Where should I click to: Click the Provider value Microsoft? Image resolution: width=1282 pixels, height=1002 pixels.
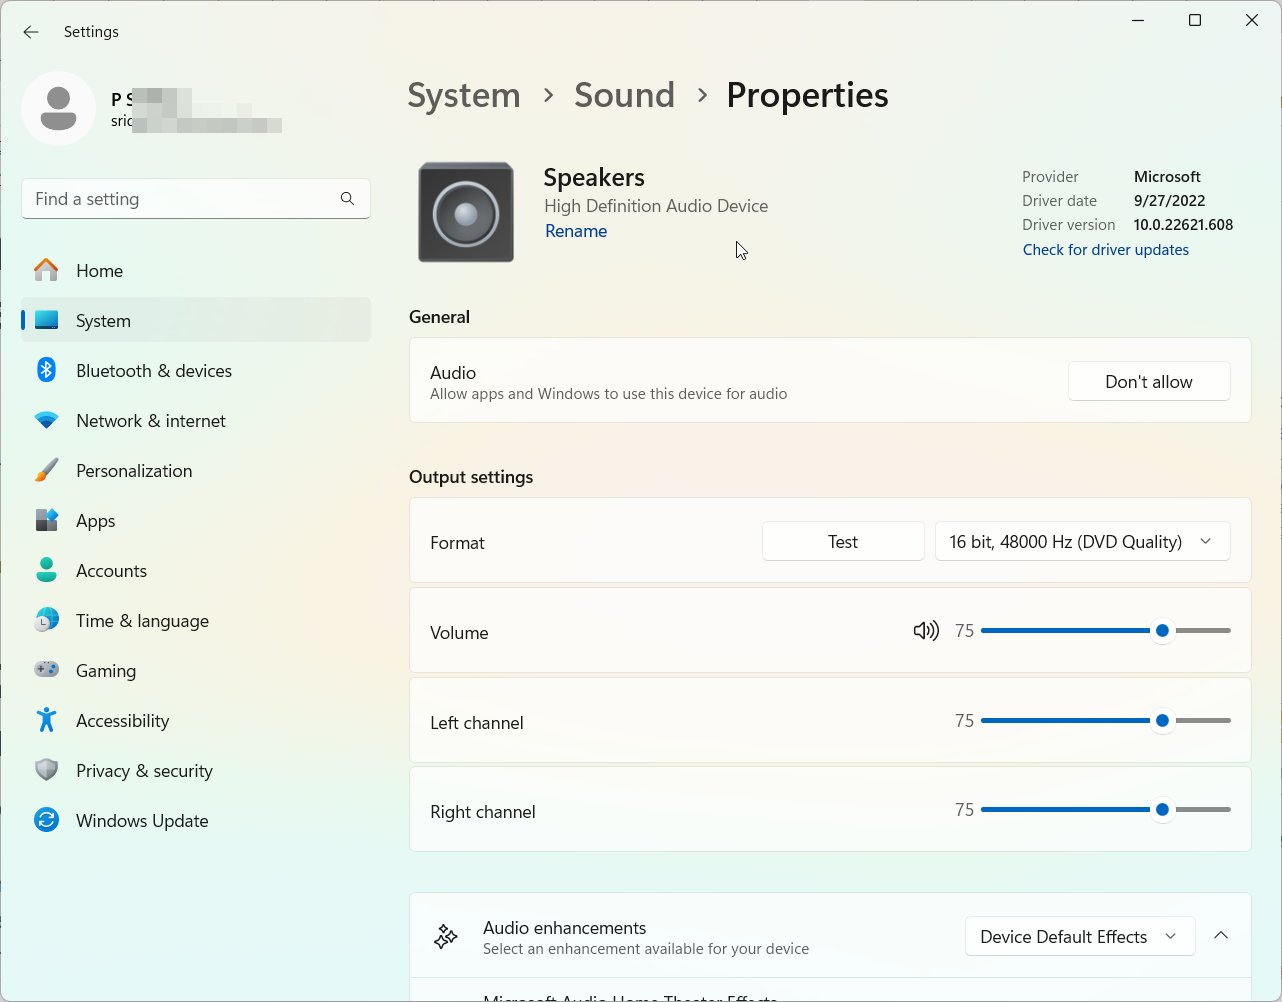1167,177
